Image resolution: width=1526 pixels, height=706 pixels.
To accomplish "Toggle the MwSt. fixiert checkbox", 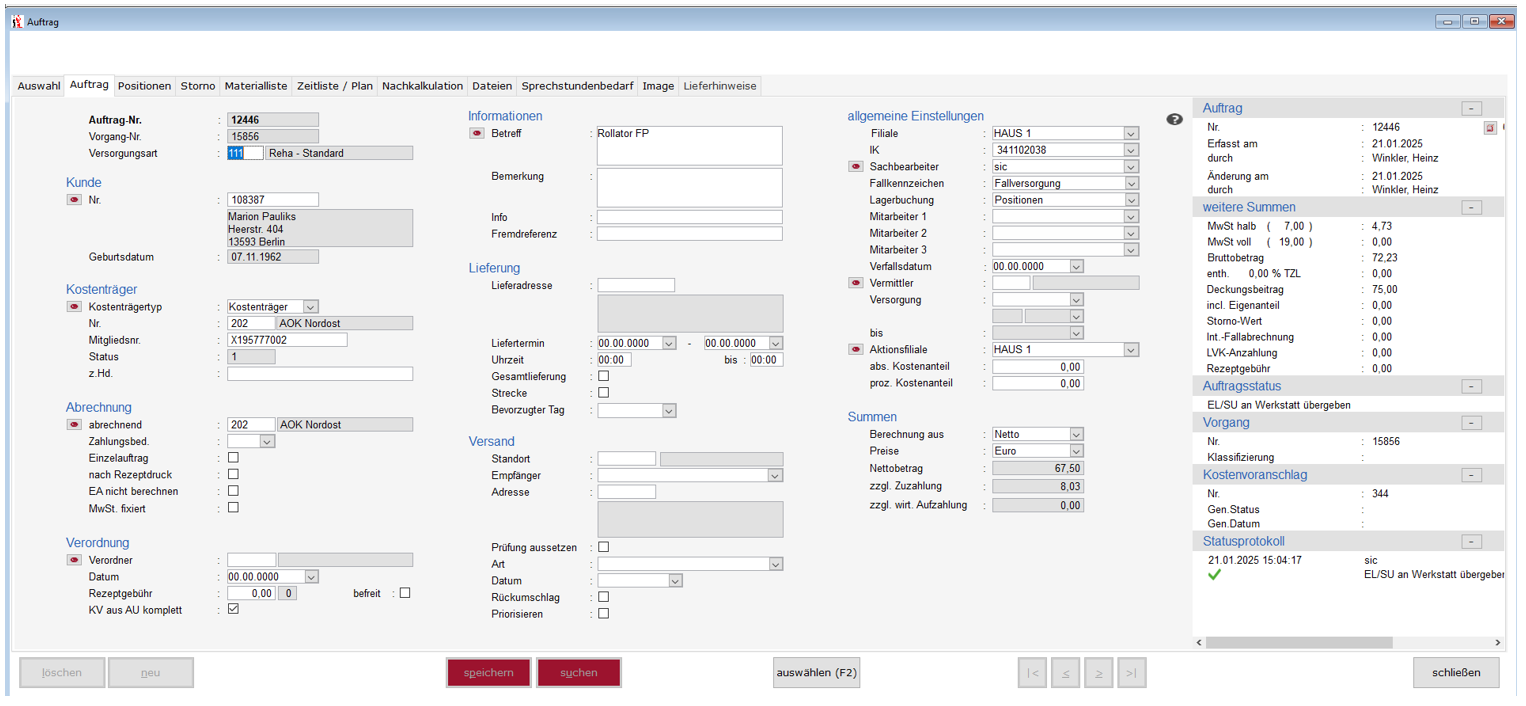I will coord(233,508).
